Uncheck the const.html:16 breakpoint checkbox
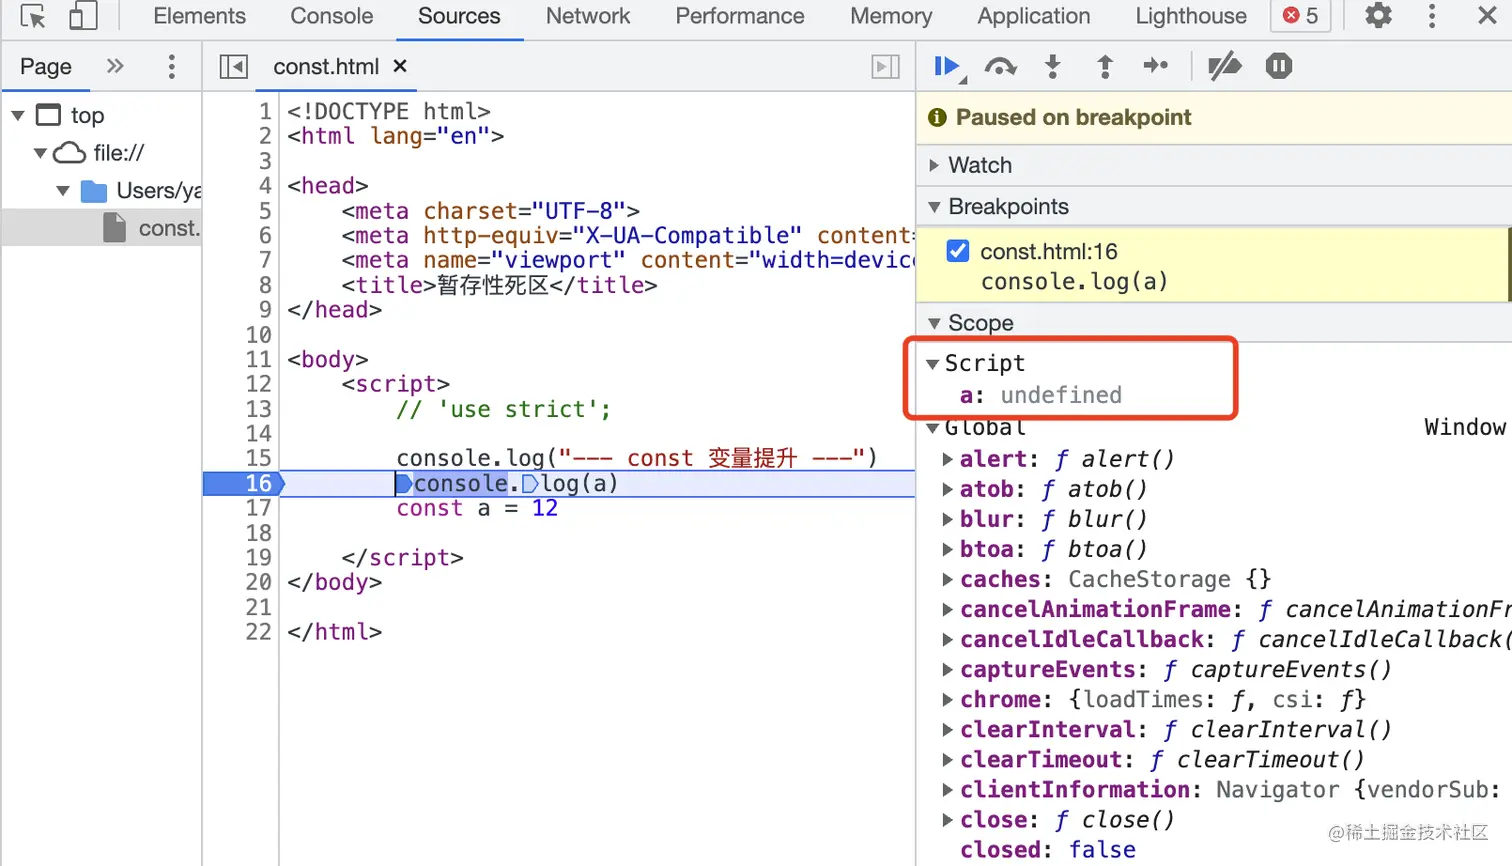The width and height of the screenshot is (1512, 866). (958, 251)
